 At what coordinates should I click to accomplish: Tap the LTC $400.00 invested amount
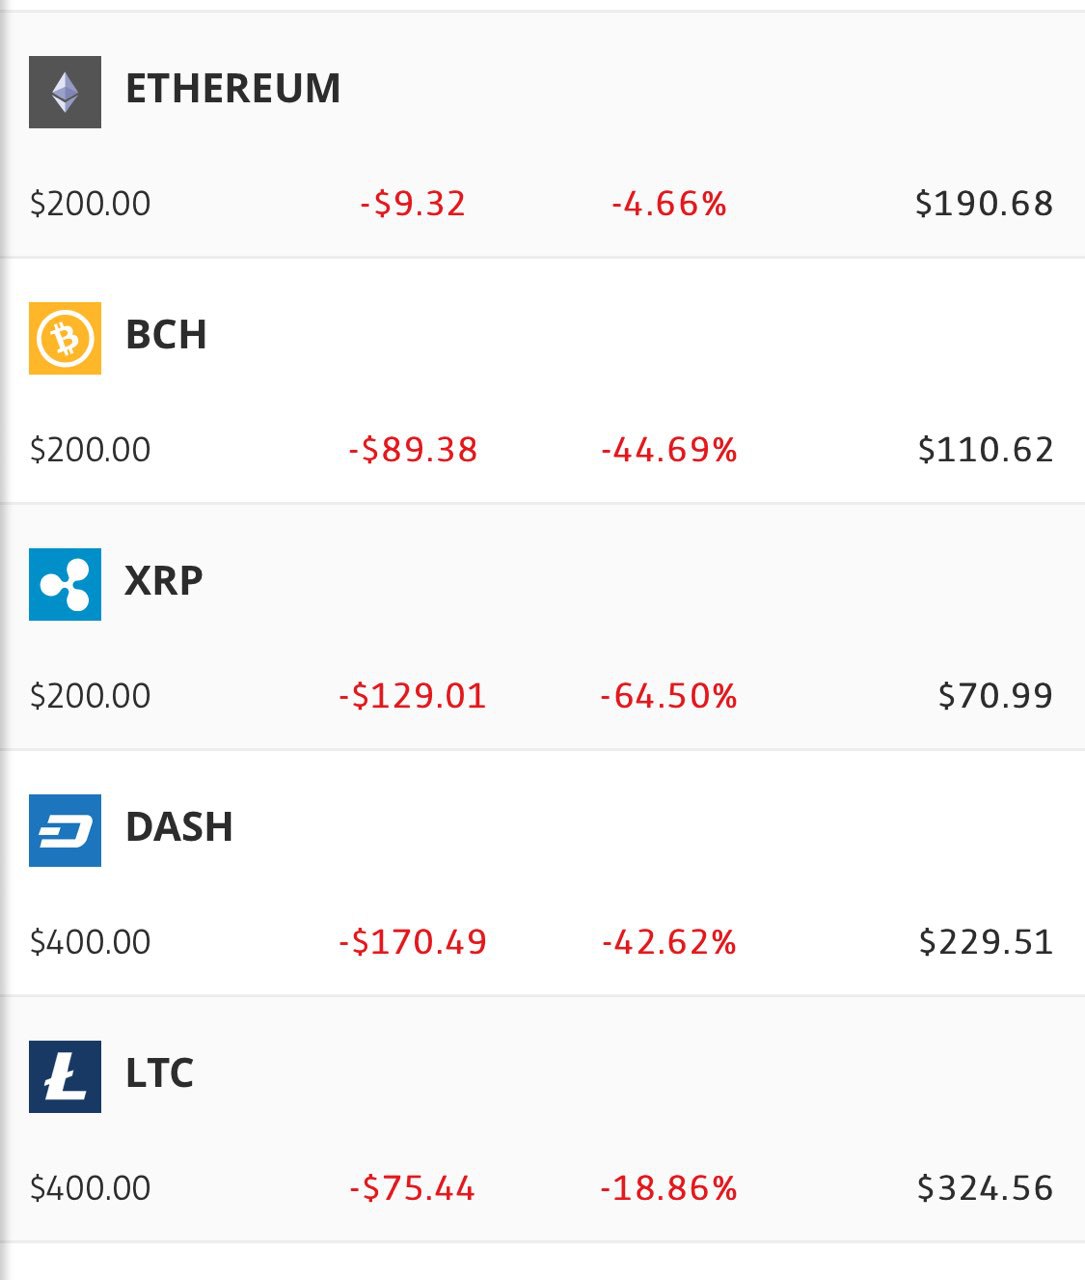click(x=90, y=1188)
